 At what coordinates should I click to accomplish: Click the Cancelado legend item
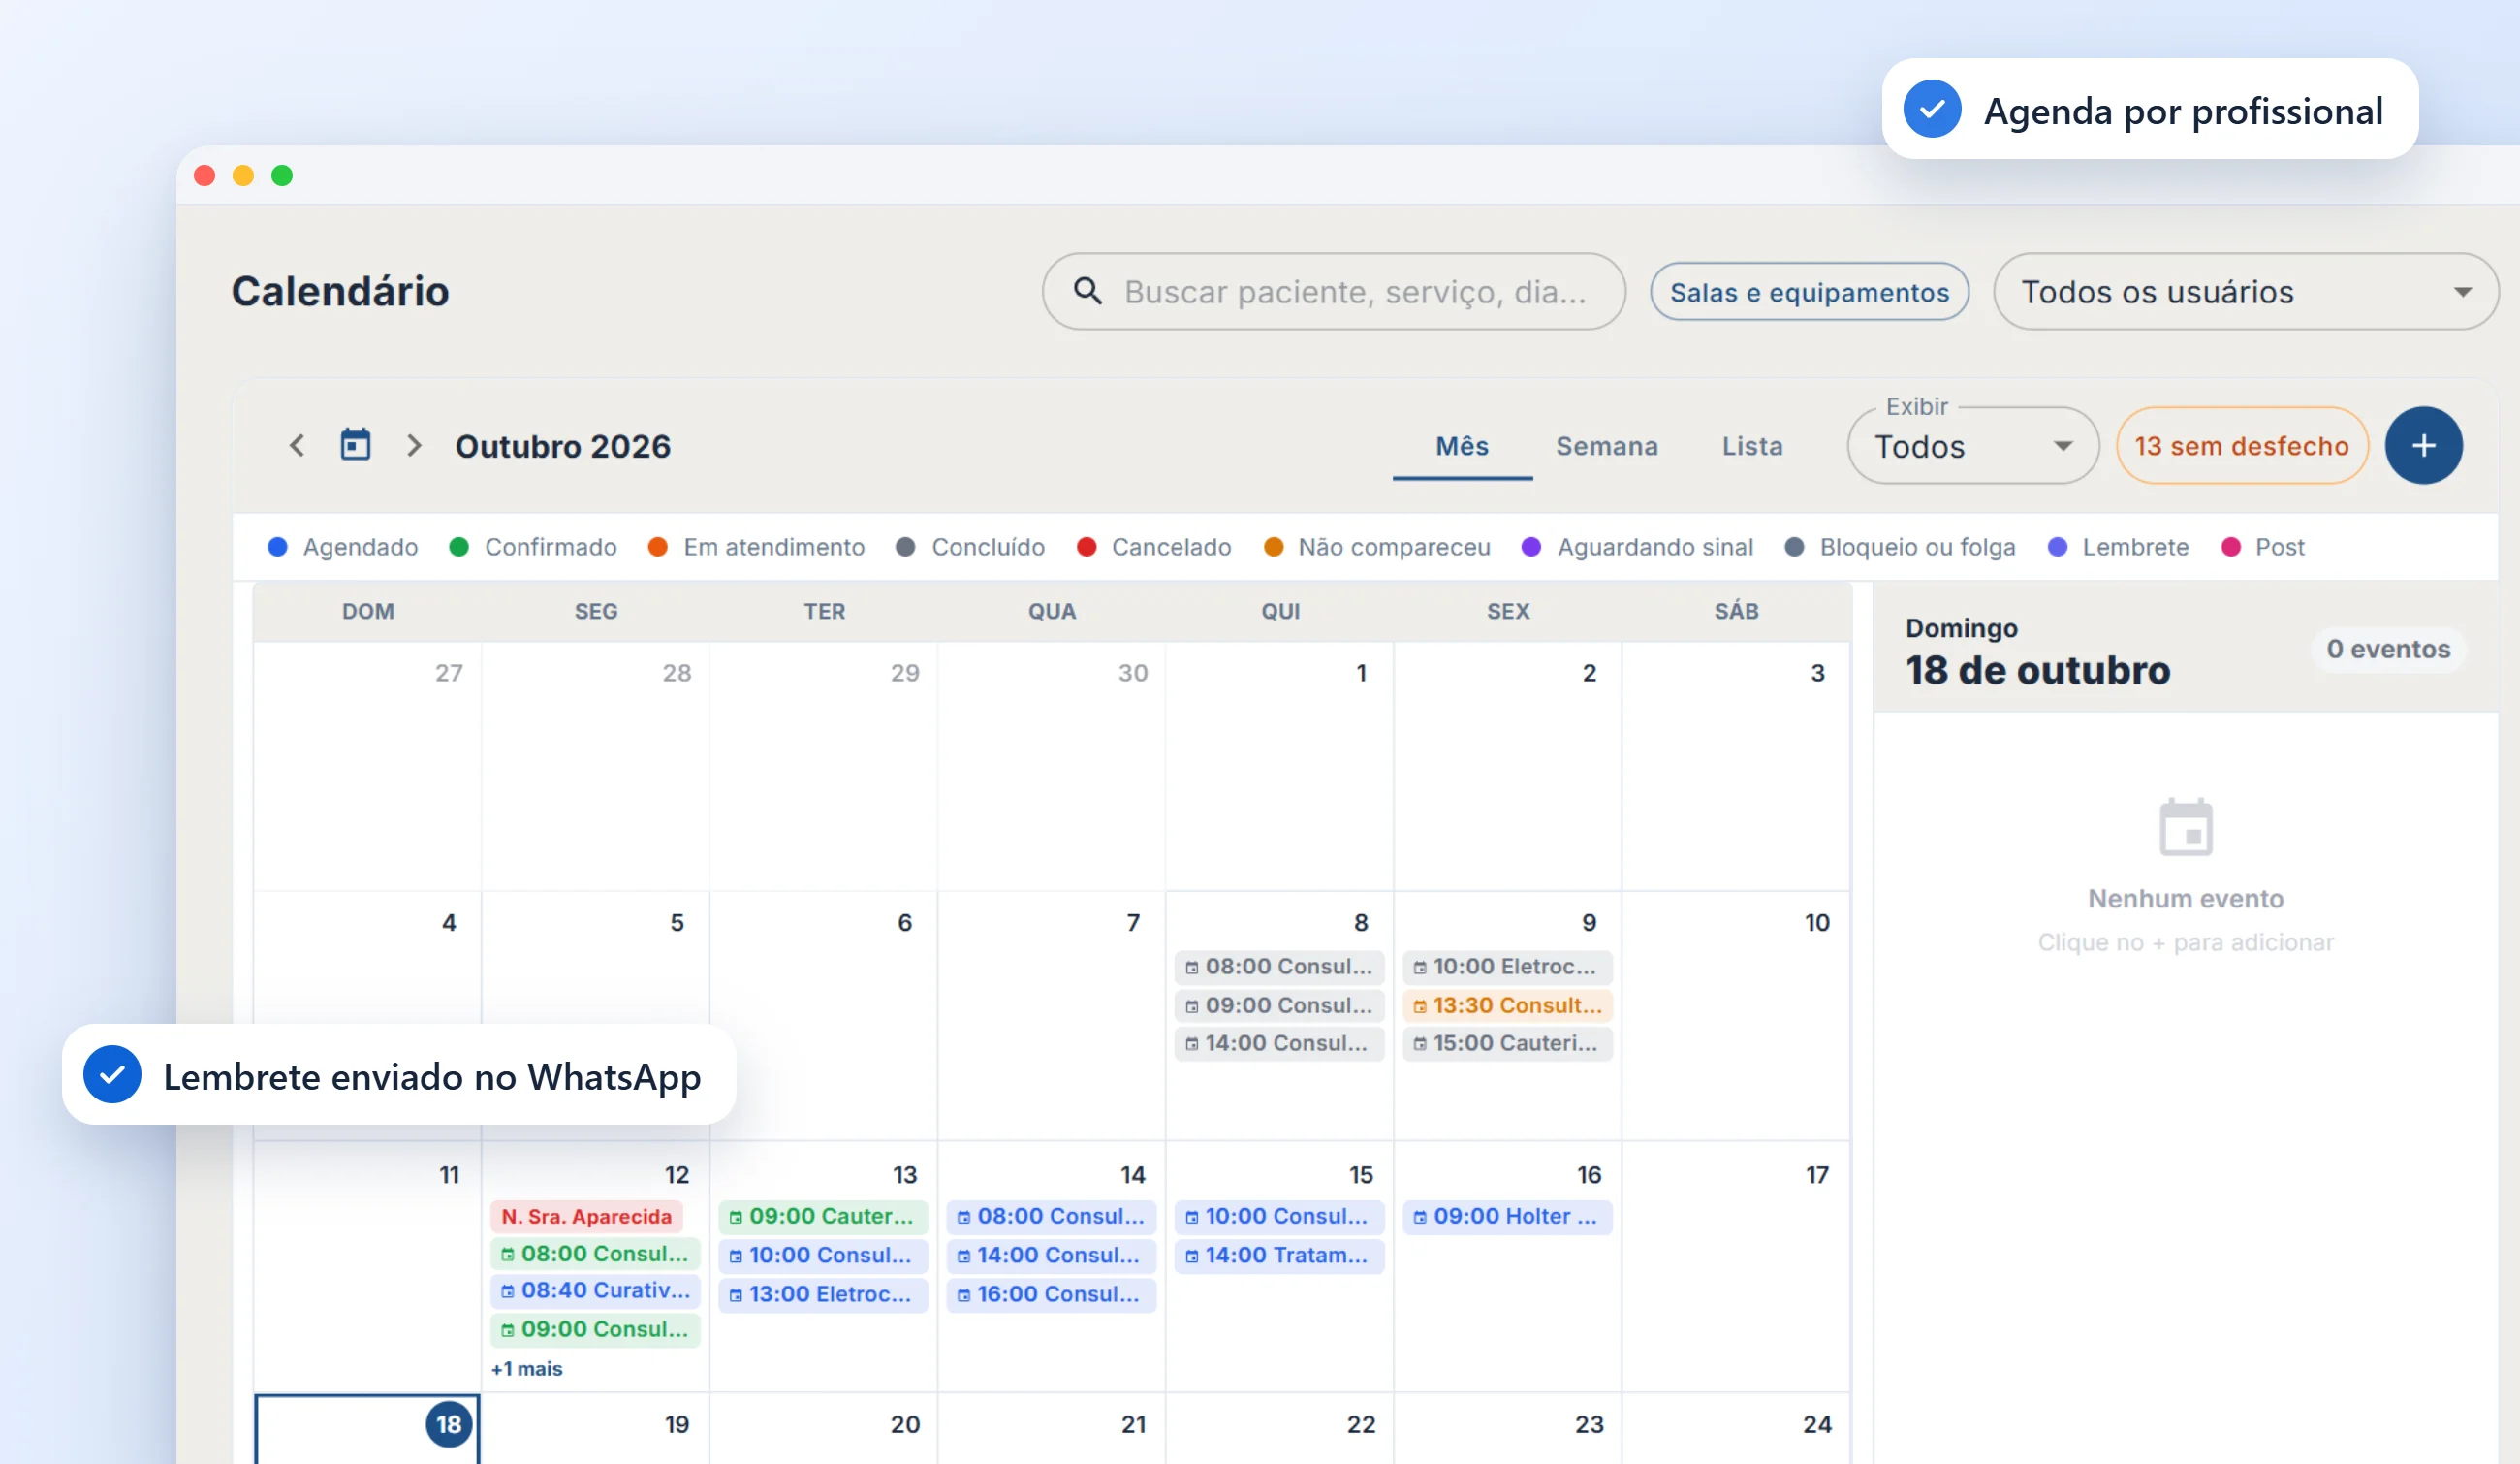[x=1154, y=547]
